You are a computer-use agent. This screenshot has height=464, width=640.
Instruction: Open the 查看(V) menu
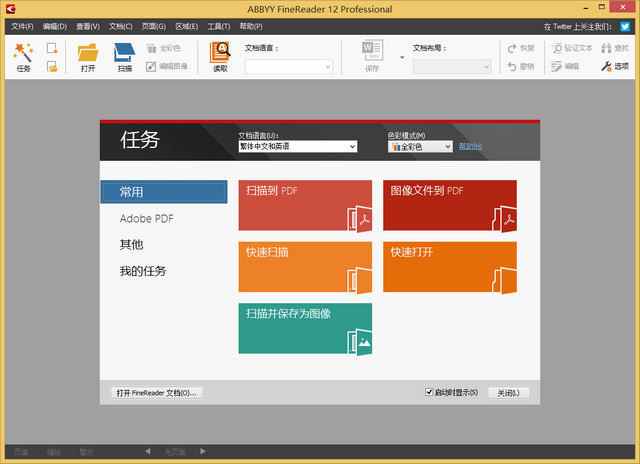(88, 27)
